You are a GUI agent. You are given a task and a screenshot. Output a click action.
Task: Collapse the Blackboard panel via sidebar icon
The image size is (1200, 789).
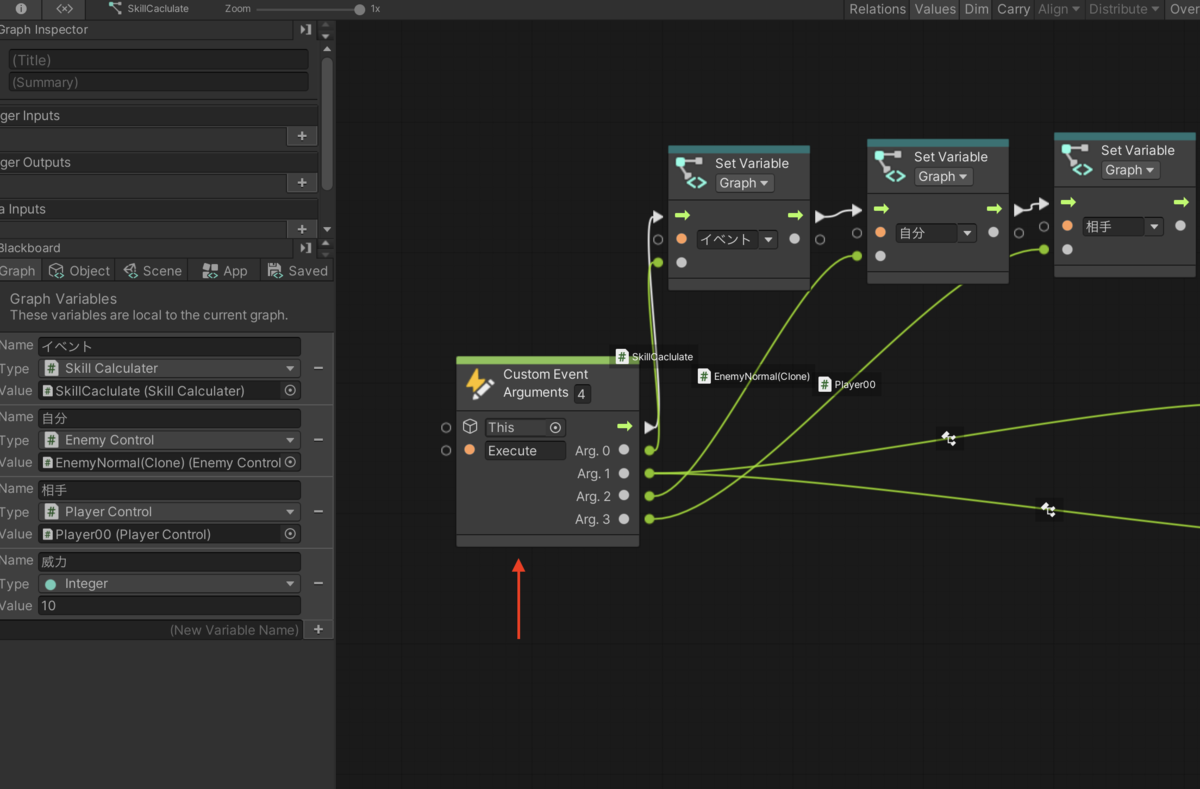tap(306, 248)
